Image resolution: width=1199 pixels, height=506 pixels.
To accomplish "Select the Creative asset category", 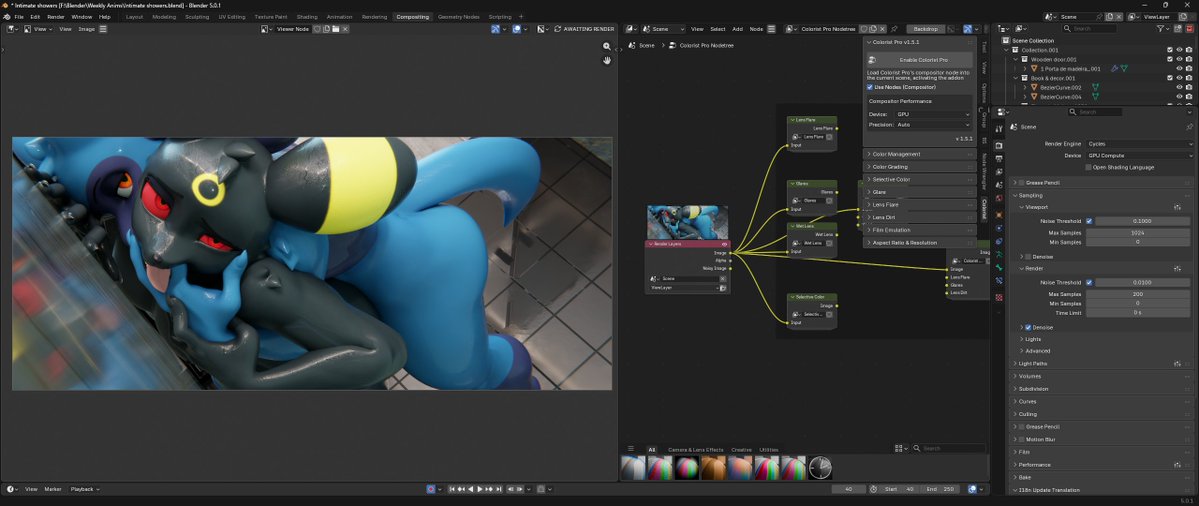I will (x=741, y=449).
